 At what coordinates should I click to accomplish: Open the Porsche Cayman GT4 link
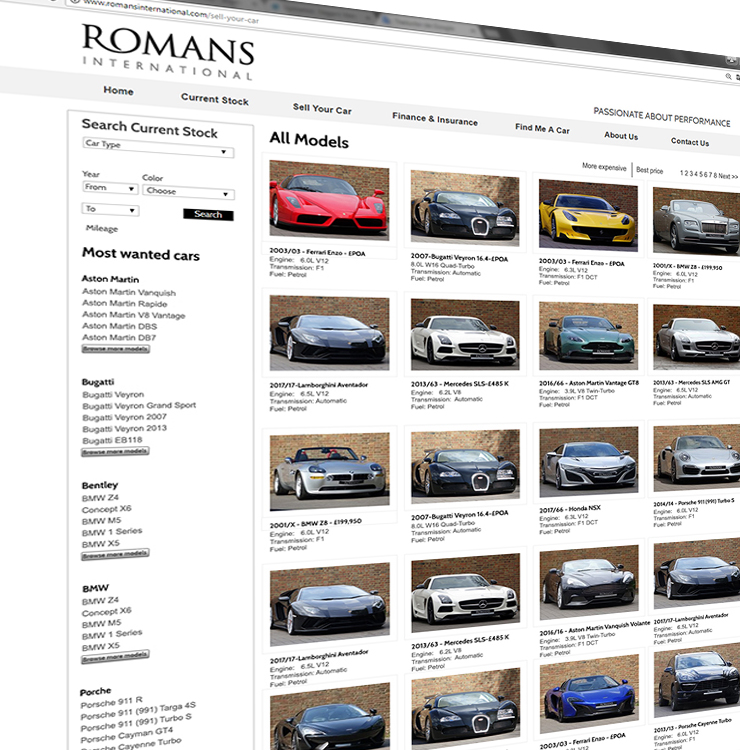click(127, 735)
